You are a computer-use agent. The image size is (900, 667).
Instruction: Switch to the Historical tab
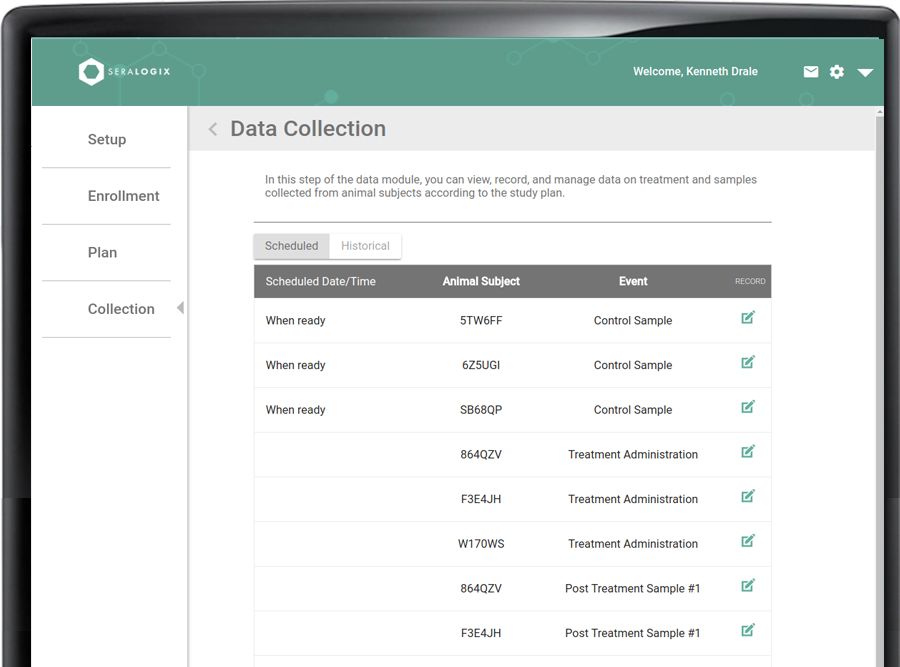365,245
